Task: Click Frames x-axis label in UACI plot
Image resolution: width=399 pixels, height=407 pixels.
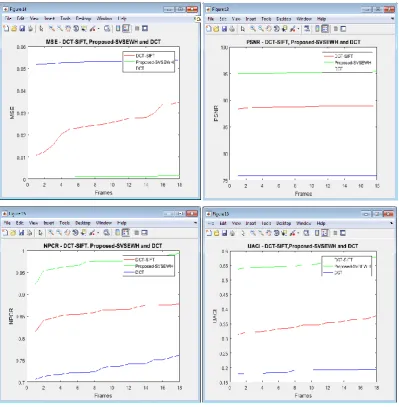Action: click(303, 396)
